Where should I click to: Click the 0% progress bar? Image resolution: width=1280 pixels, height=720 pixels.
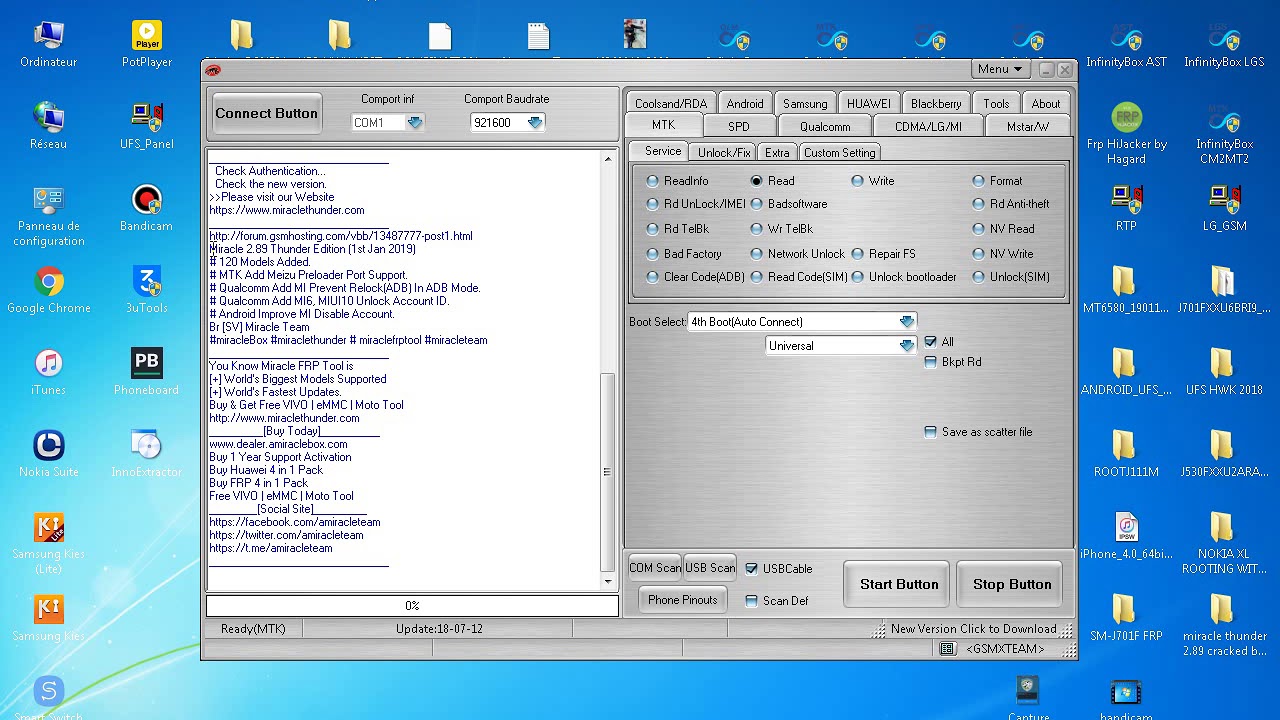pos(412,606)
